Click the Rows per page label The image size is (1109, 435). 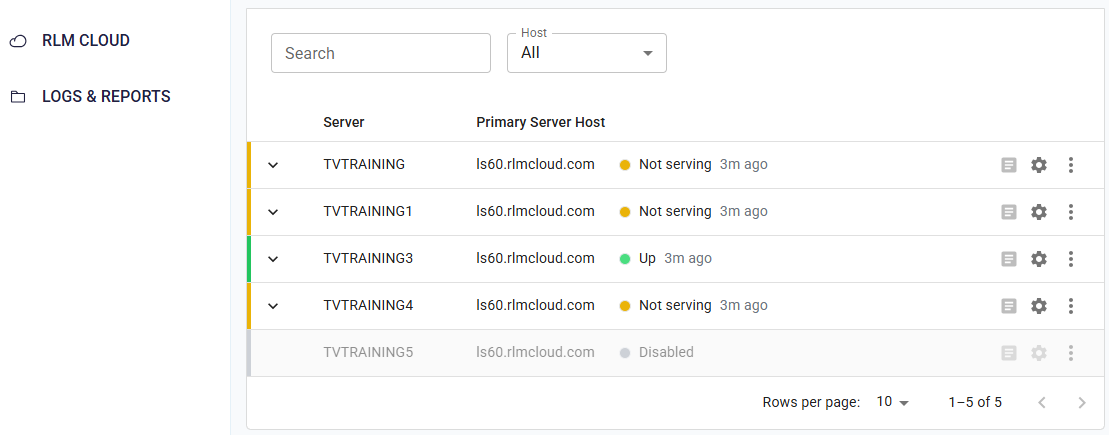click(811, 402)
